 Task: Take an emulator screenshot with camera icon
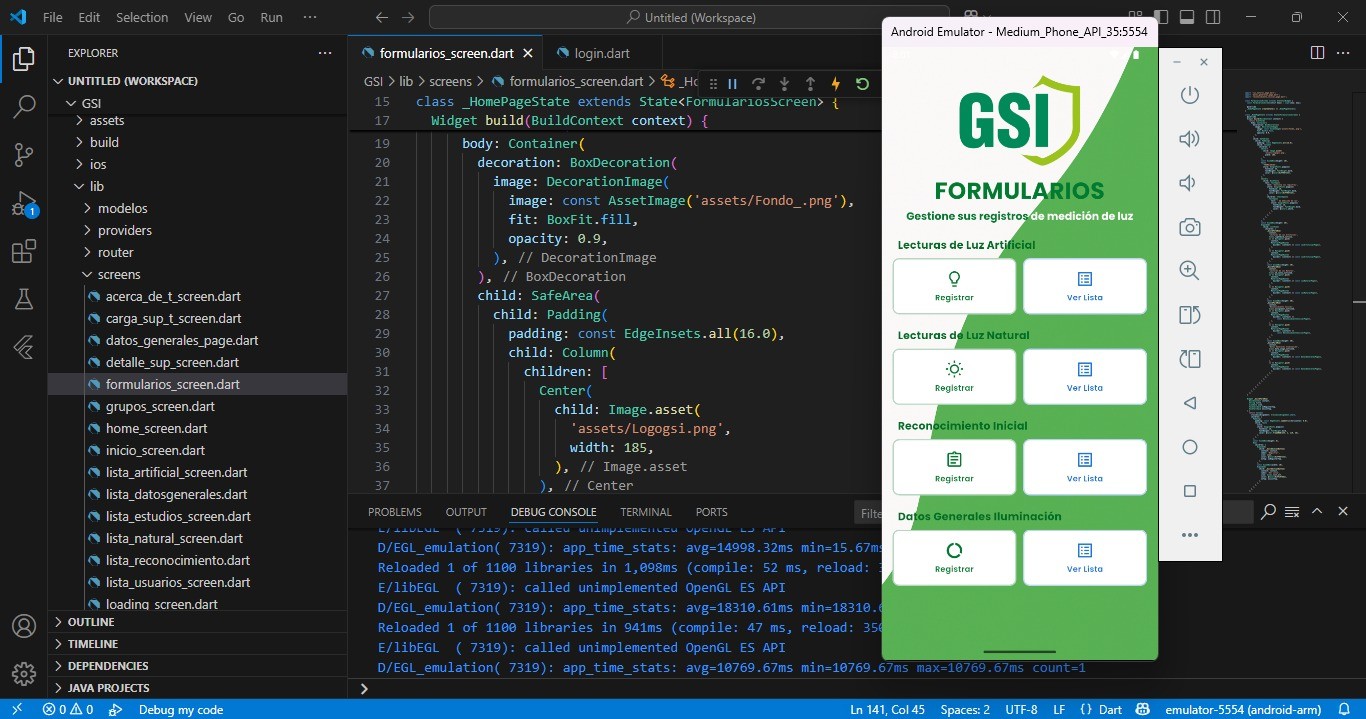coord(1189,227)
